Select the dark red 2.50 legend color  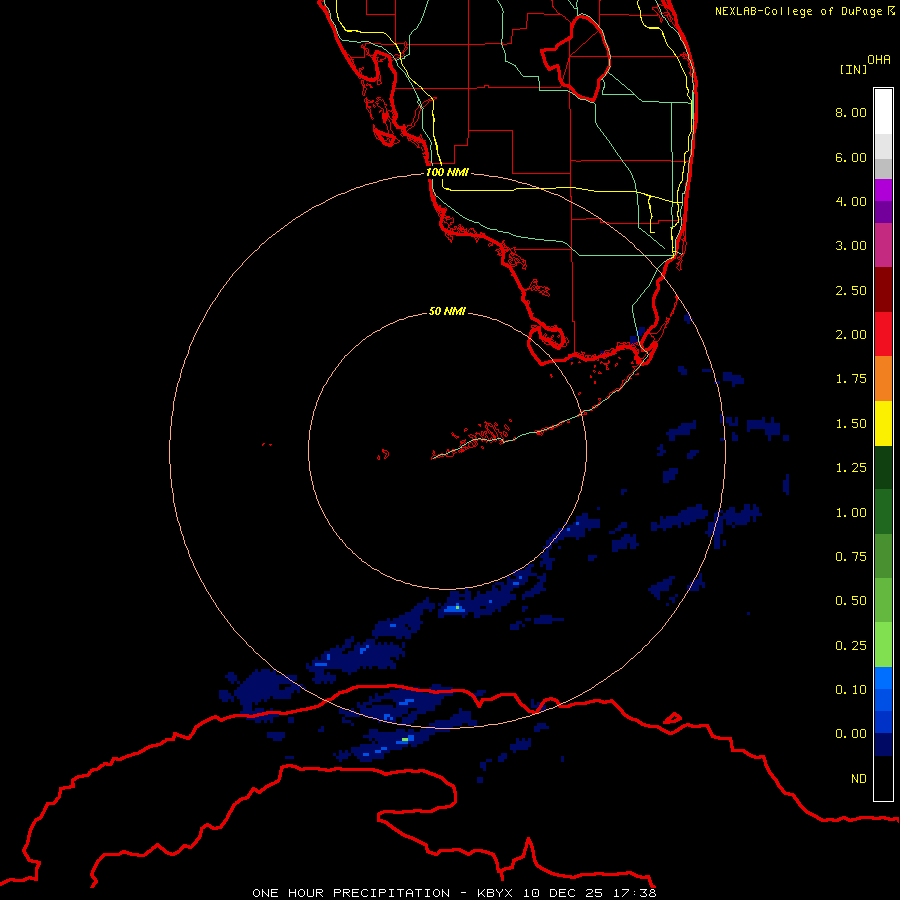883,290
